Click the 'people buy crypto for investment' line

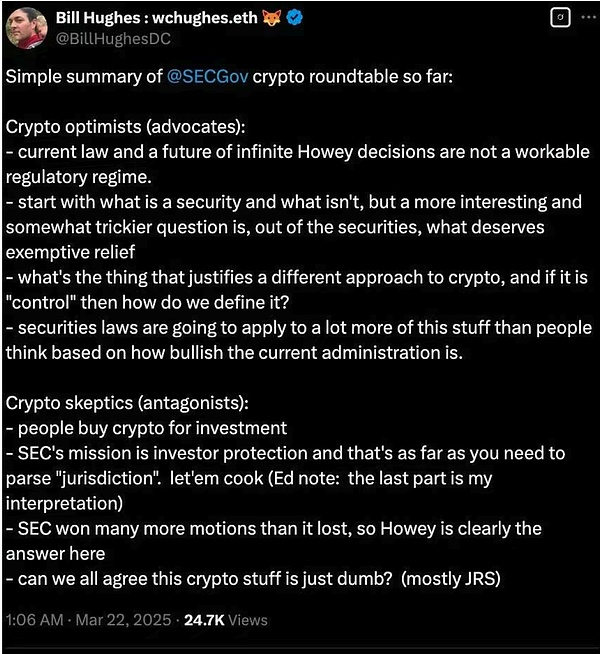(150, 428)
